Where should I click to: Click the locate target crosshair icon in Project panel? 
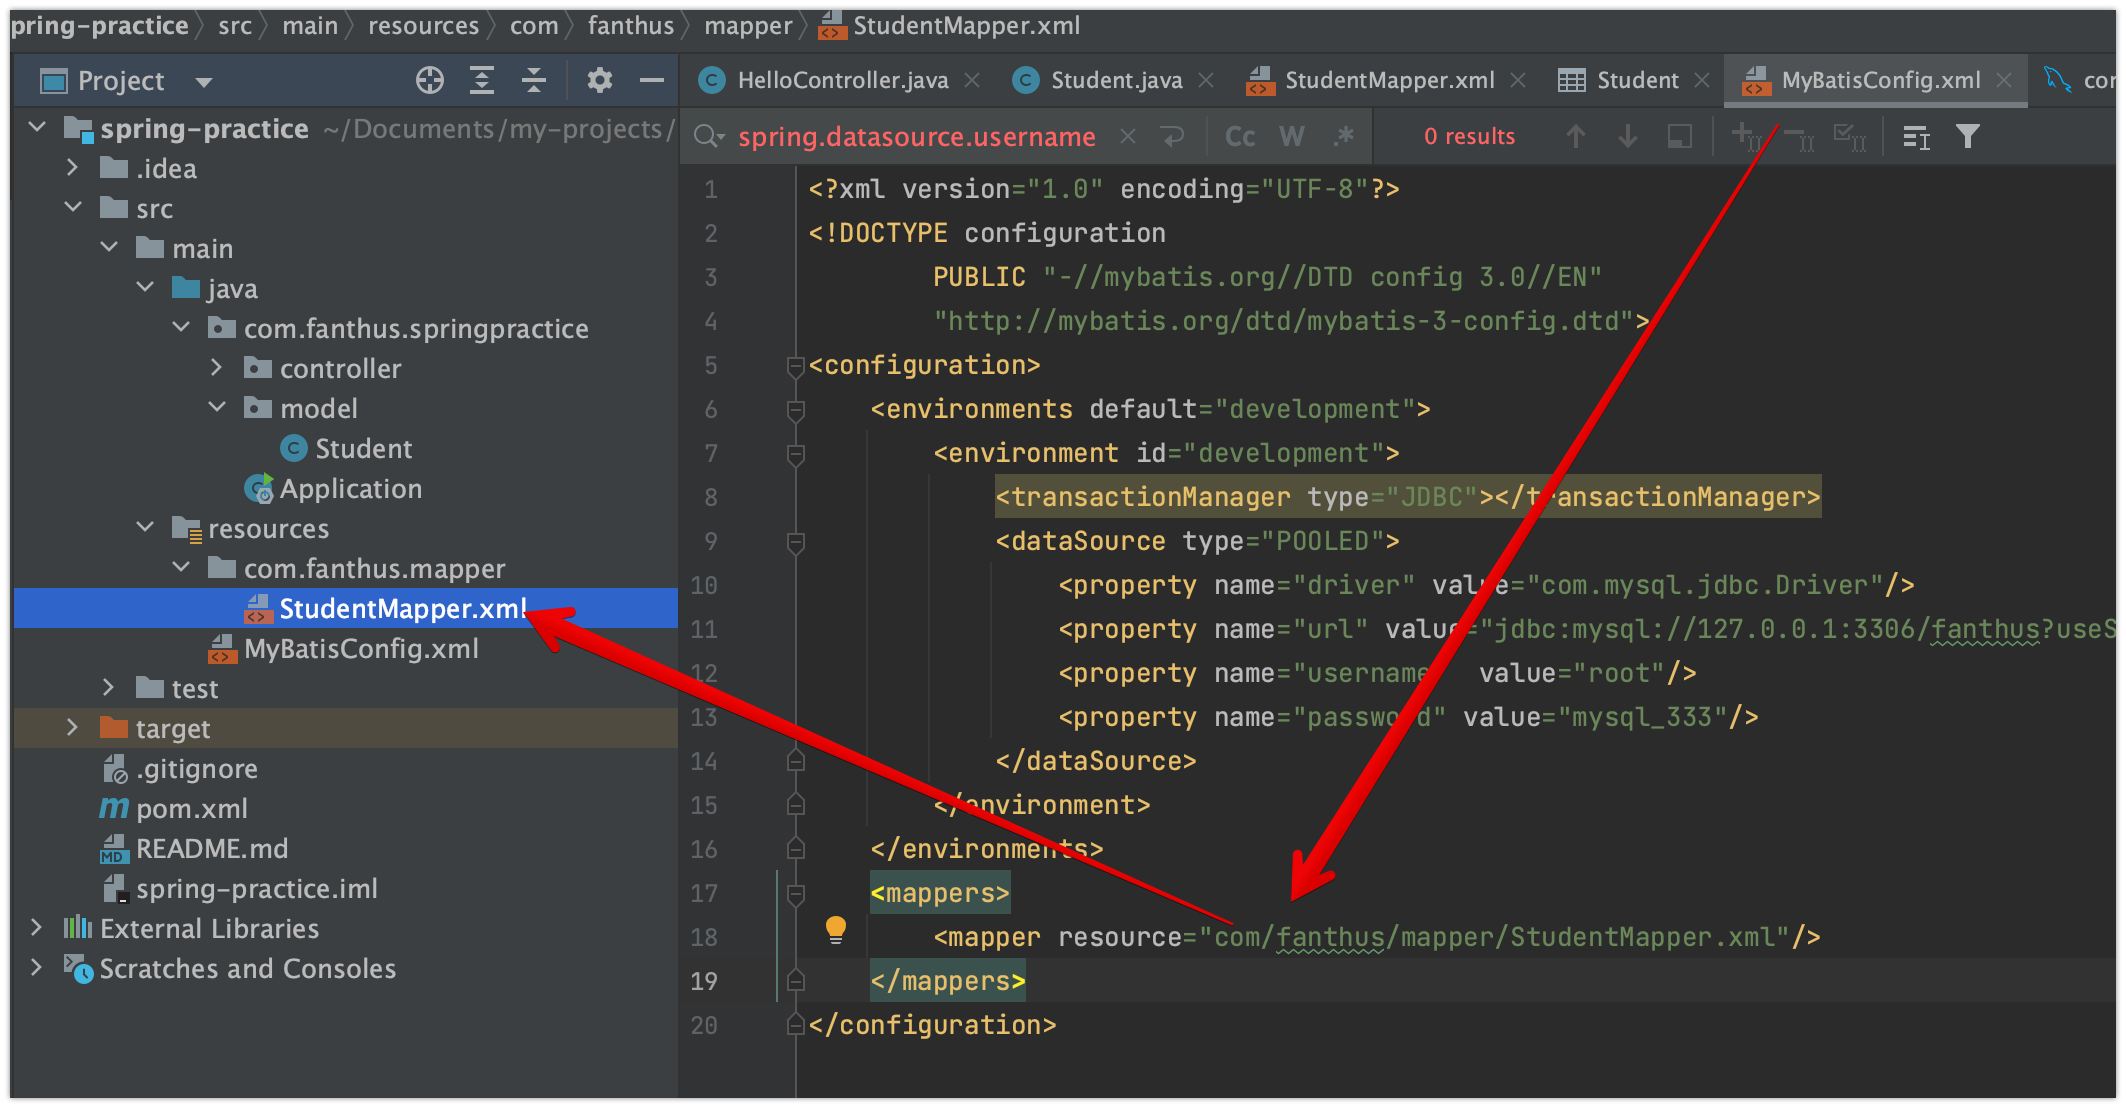[430, 81]
